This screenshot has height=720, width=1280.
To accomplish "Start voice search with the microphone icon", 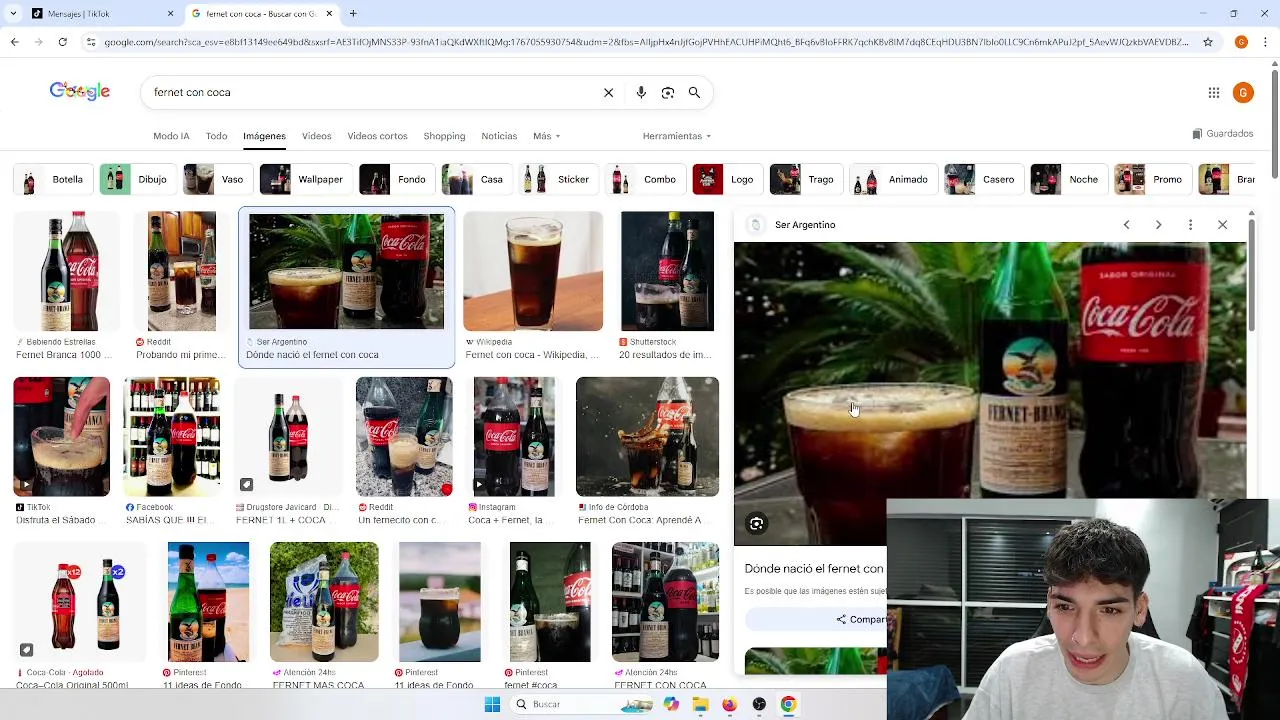I will pyautogui.click(x=641, y=93).
